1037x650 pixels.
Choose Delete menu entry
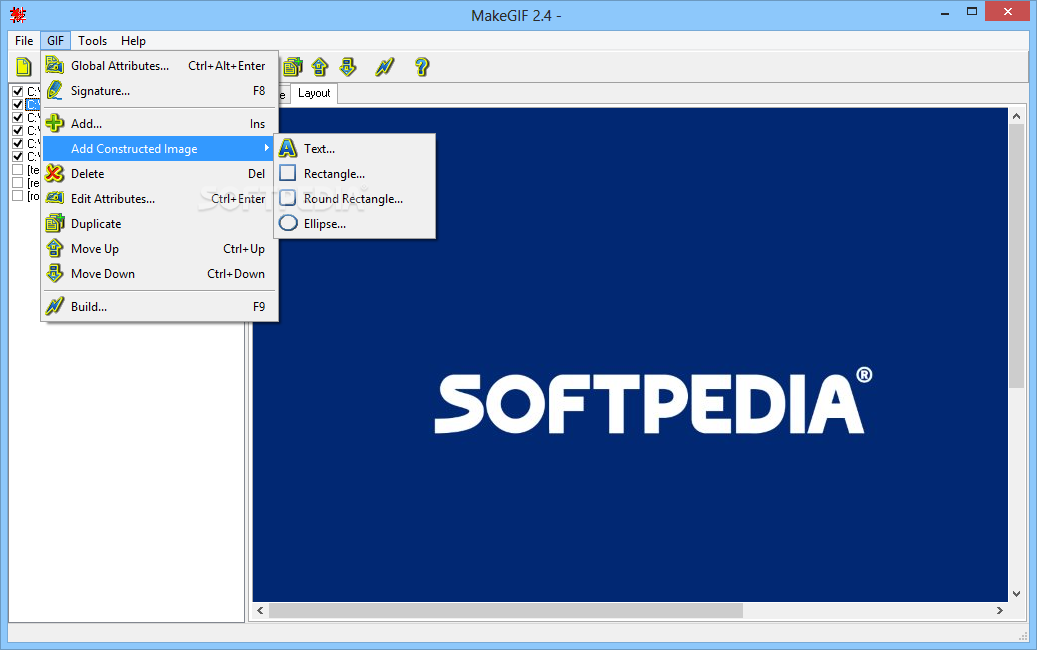(x=159, y=174)
